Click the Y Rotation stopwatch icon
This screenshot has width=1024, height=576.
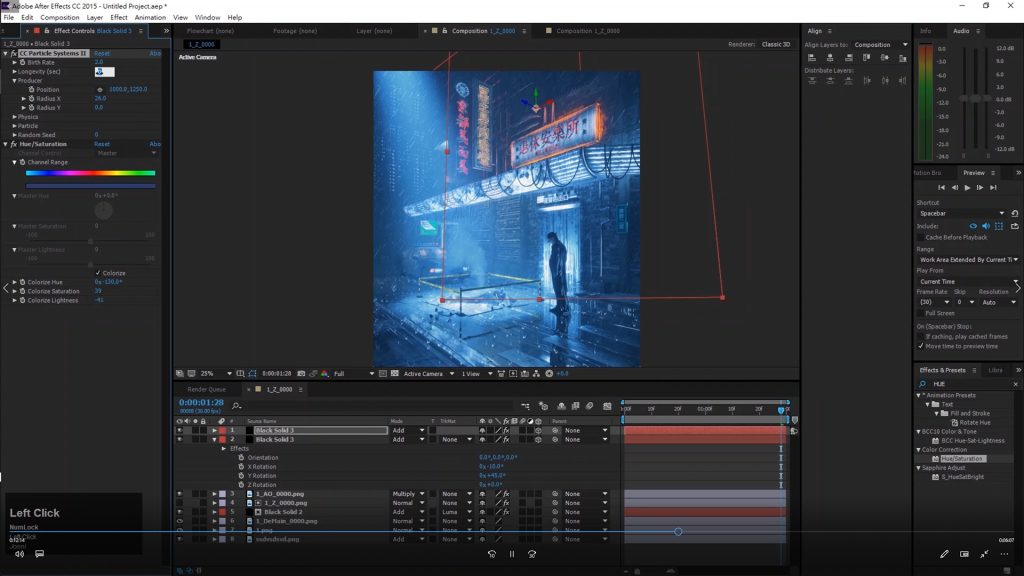click(x=241, y=475)
